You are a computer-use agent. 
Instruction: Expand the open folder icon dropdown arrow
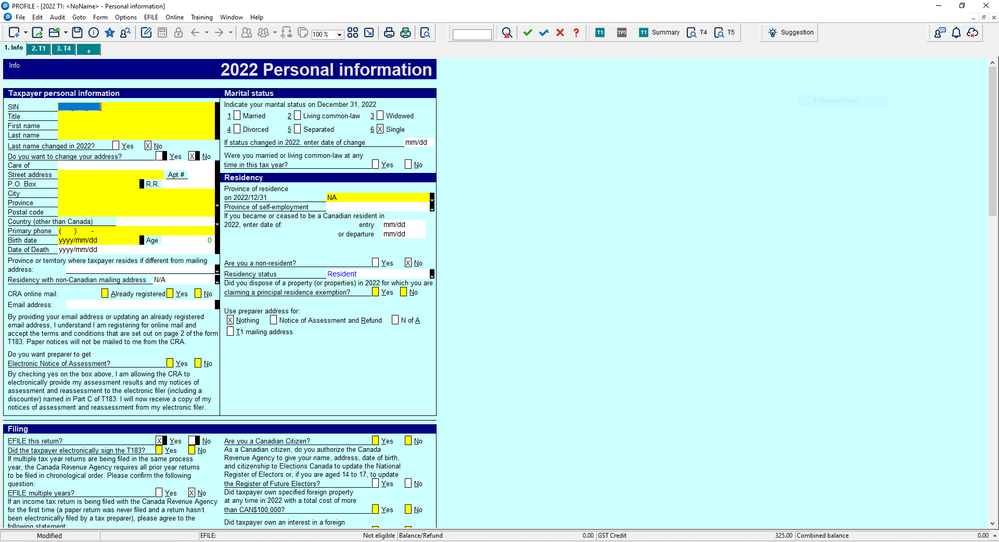pyautogui.click(x=66, y=32)
